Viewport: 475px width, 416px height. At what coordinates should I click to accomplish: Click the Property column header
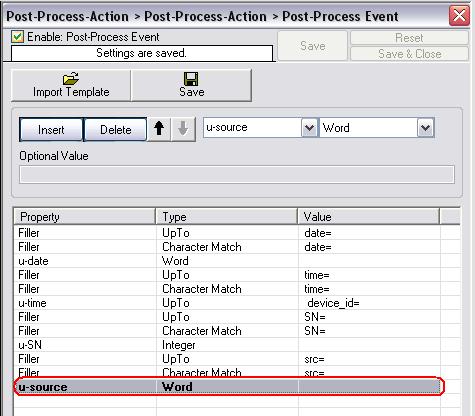85,217
